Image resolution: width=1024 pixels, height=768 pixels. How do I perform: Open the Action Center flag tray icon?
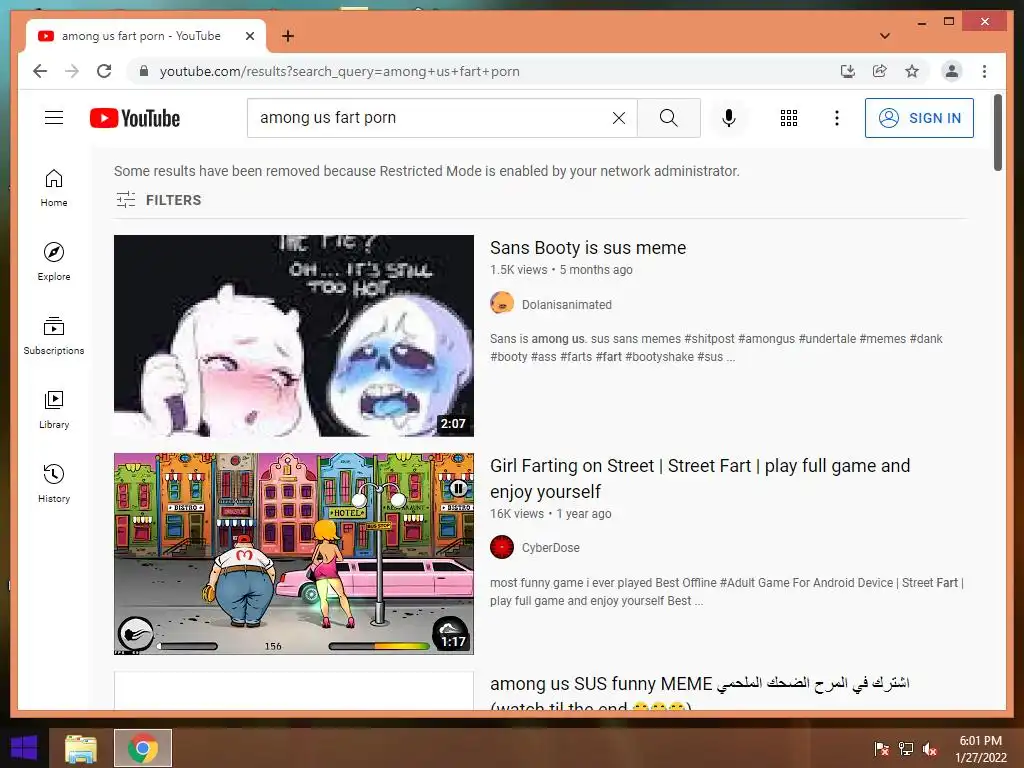click(x=882, y=748)
